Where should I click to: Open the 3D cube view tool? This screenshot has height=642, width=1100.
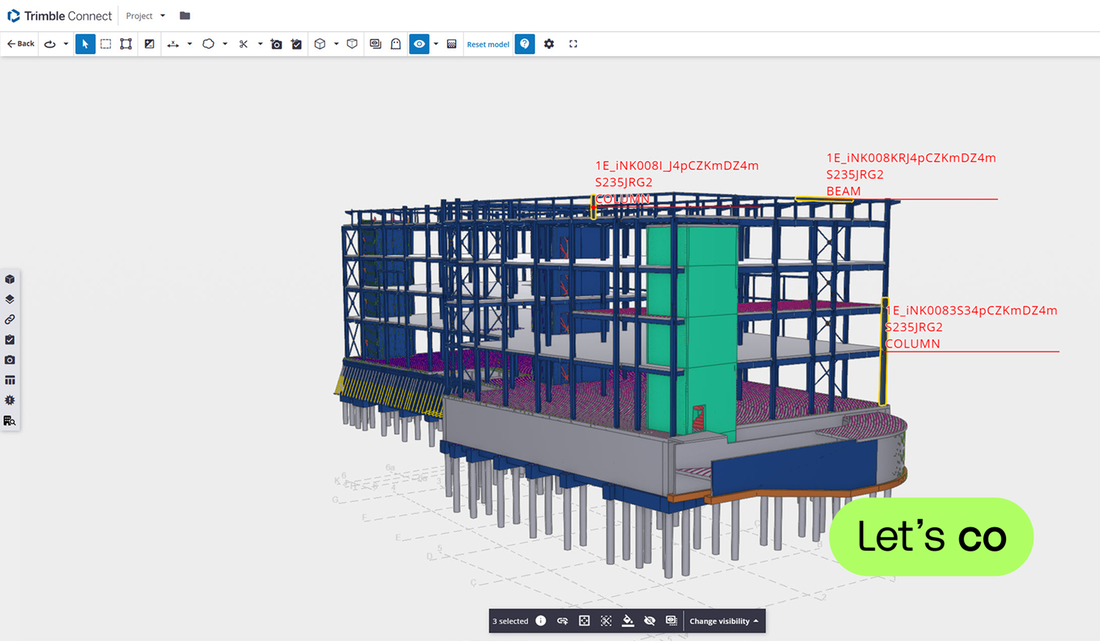click(x=320, y=44)
